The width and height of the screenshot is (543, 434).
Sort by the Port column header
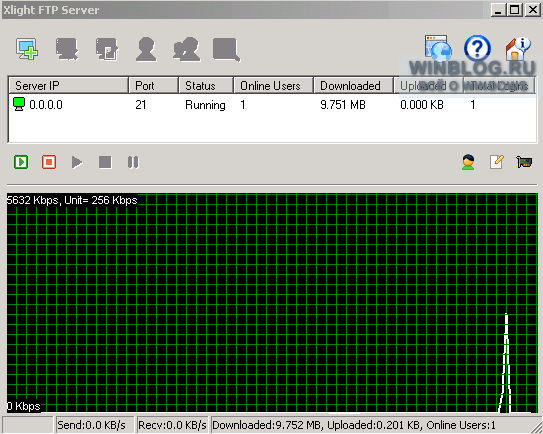(x=153, y=86)
